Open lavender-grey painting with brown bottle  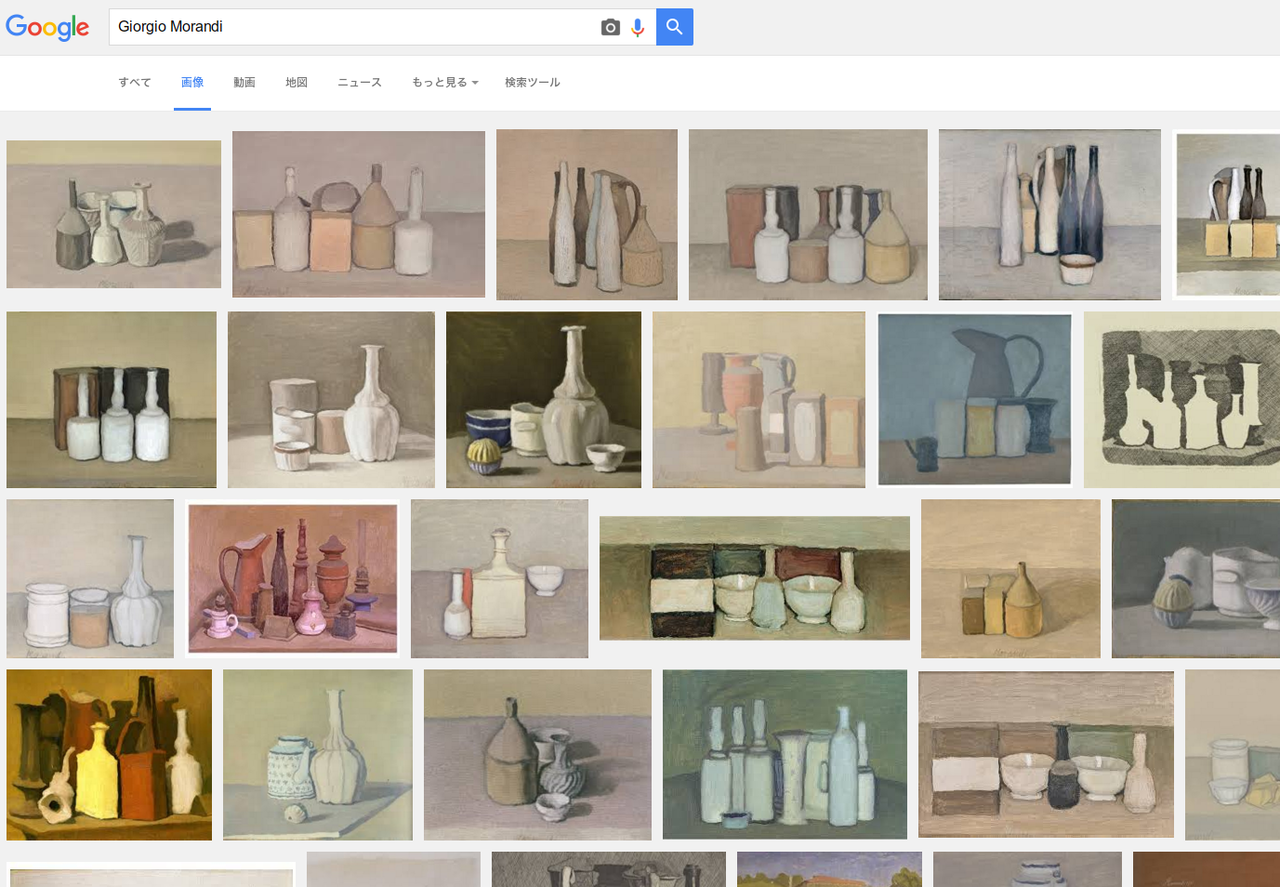[x=538, y=754]
